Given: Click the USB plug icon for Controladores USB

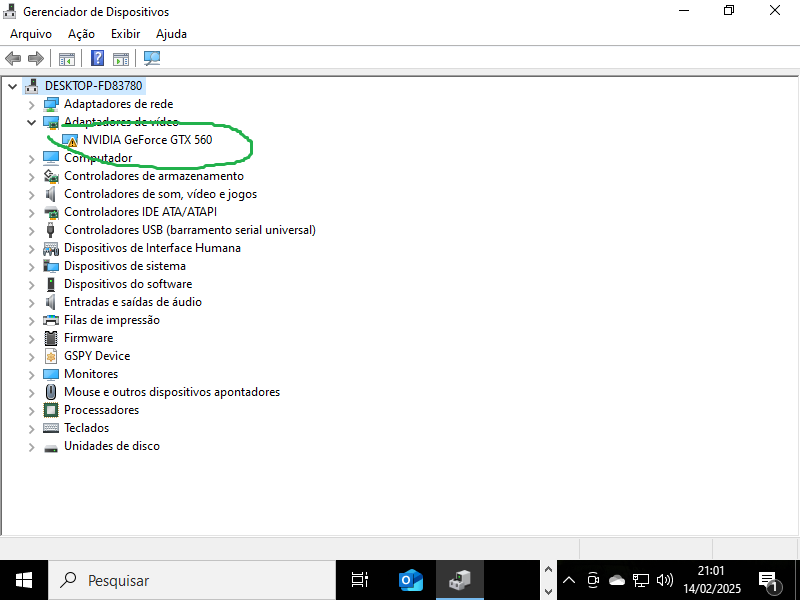Looking at the screenshot, I should tap(51, 230).
